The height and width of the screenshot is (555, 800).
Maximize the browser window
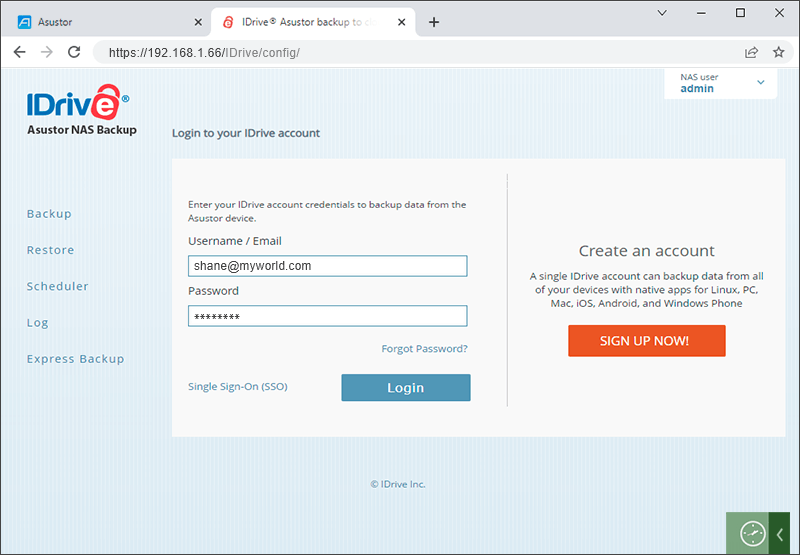point(740,13)
